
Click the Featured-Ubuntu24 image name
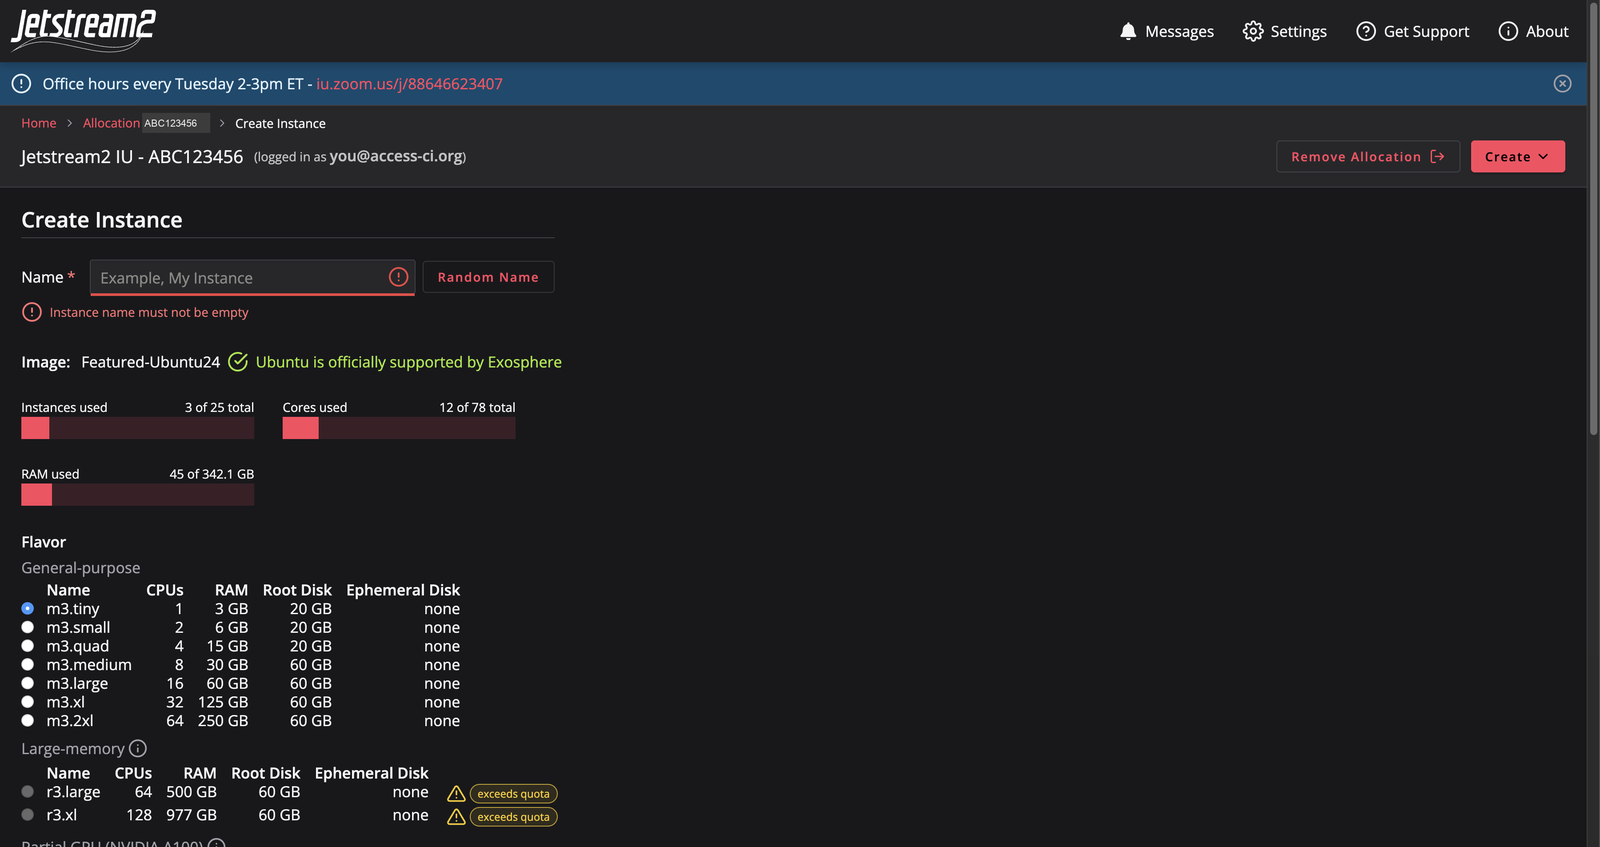tap(150, 362)
